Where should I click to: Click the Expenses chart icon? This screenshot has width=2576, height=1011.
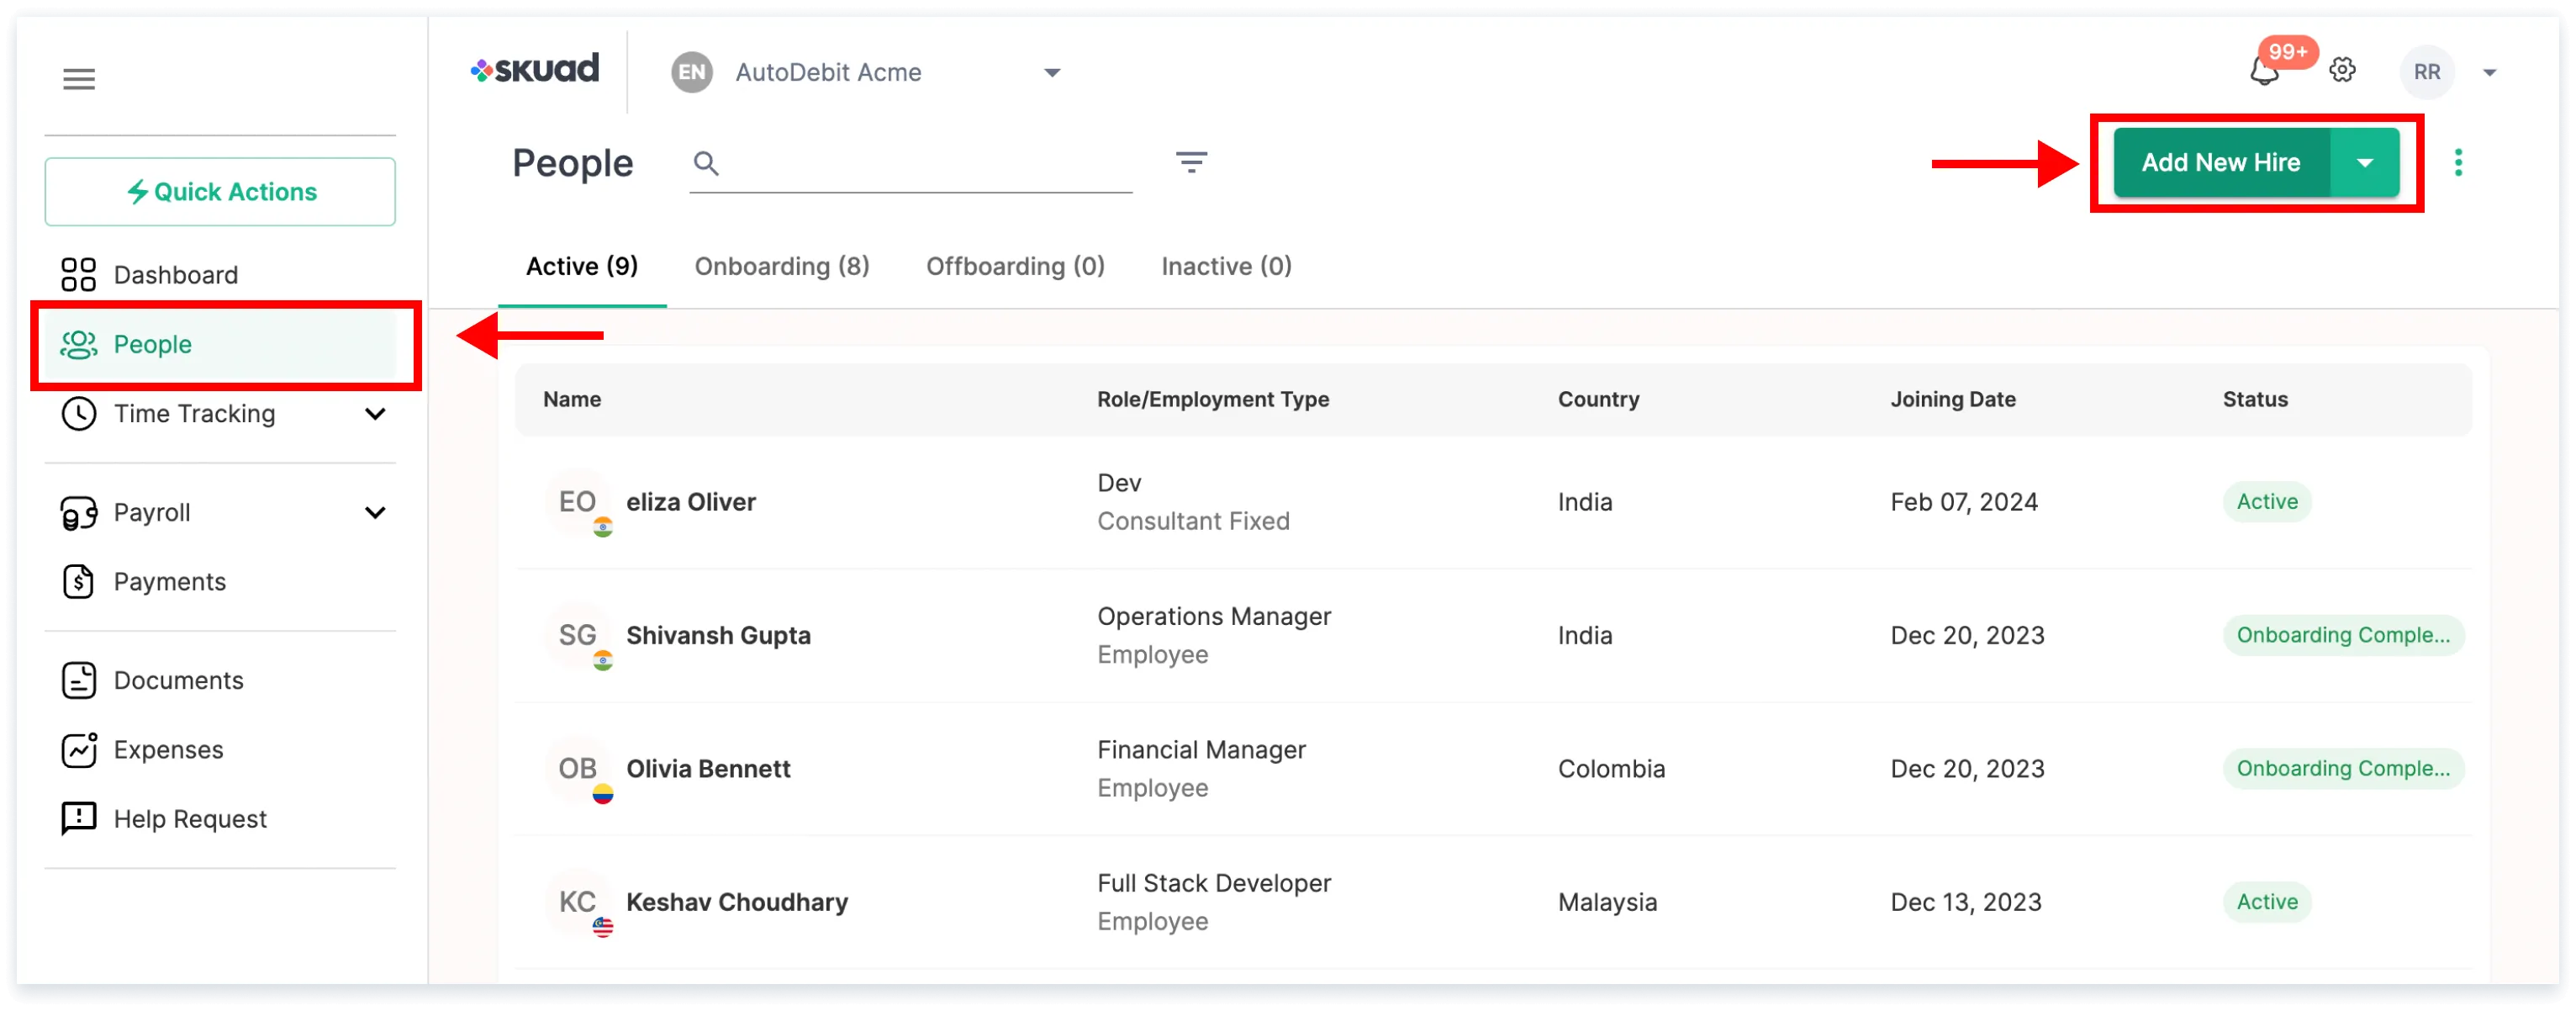pos(79,750)
